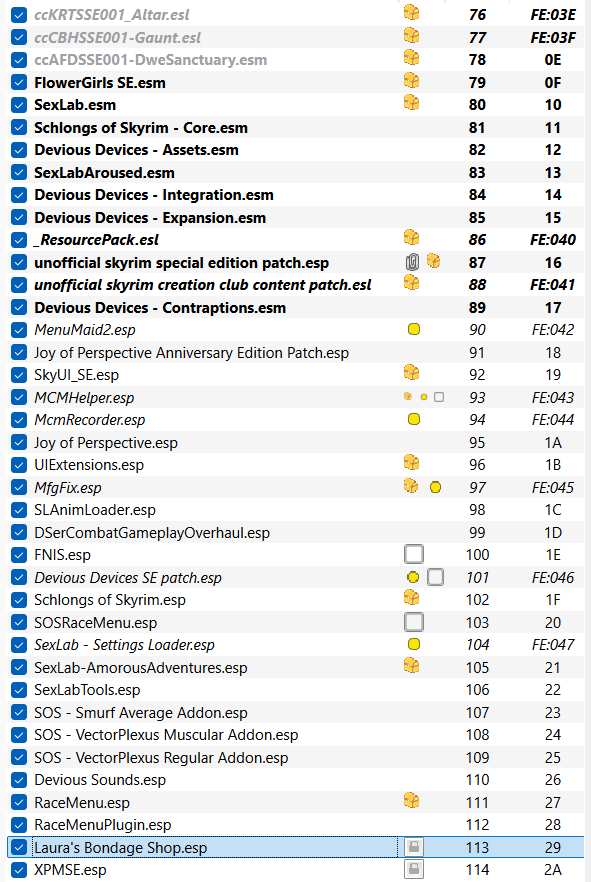Uncheck the SexLabAroused.esm plugin checkbox
The image size is (591, 882).
(19, 173)
